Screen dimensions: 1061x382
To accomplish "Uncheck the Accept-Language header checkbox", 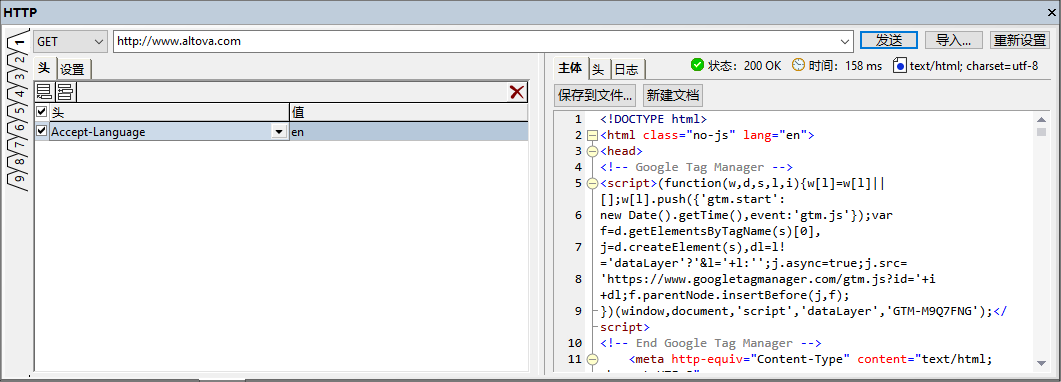I will (x=41, y=131).
